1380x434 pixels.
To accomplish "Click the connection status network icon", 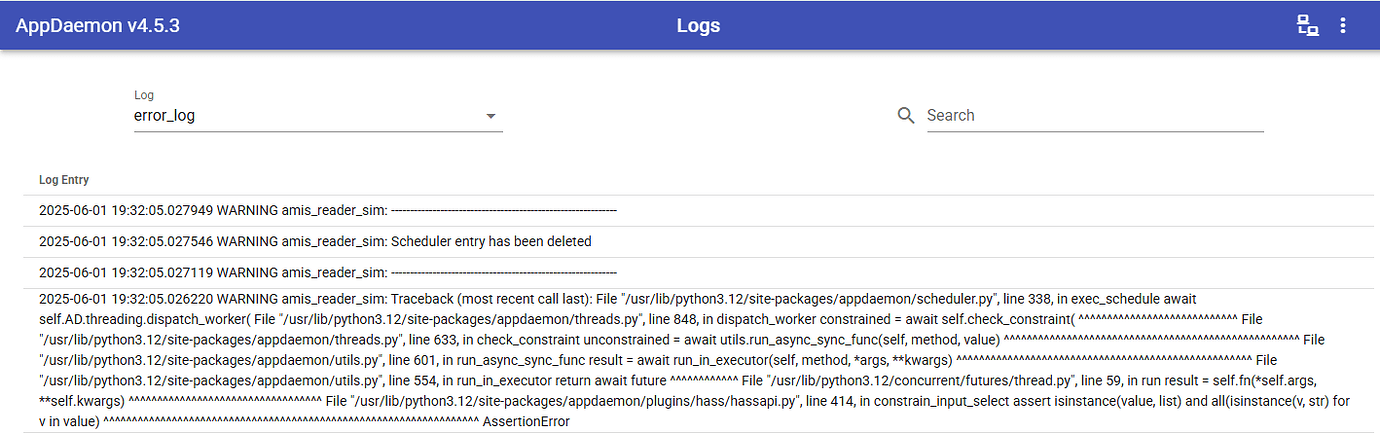I will point(1307,26).
